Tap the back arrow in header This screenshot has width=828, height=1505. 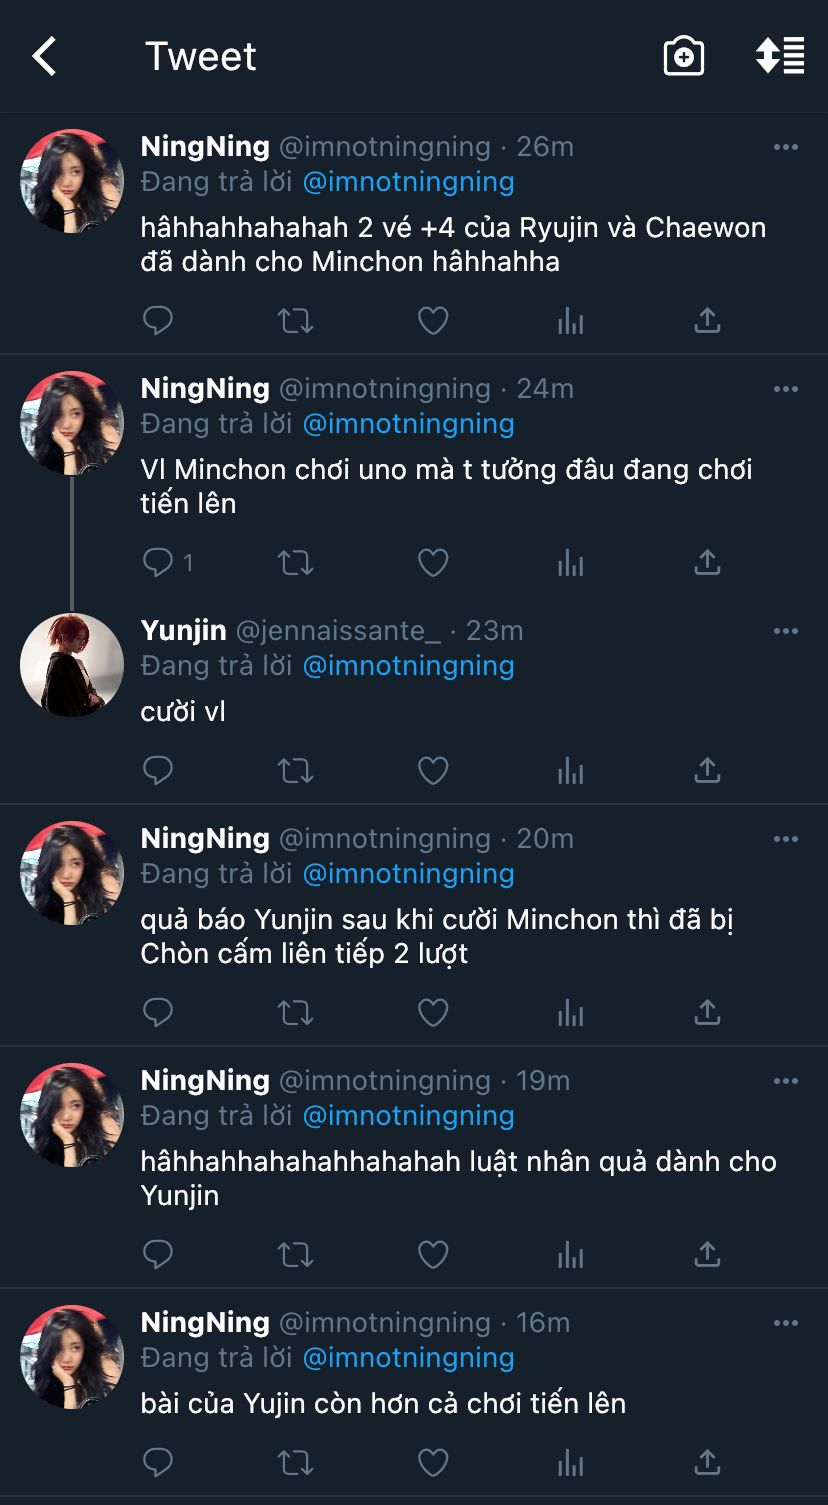coord(45,57)
